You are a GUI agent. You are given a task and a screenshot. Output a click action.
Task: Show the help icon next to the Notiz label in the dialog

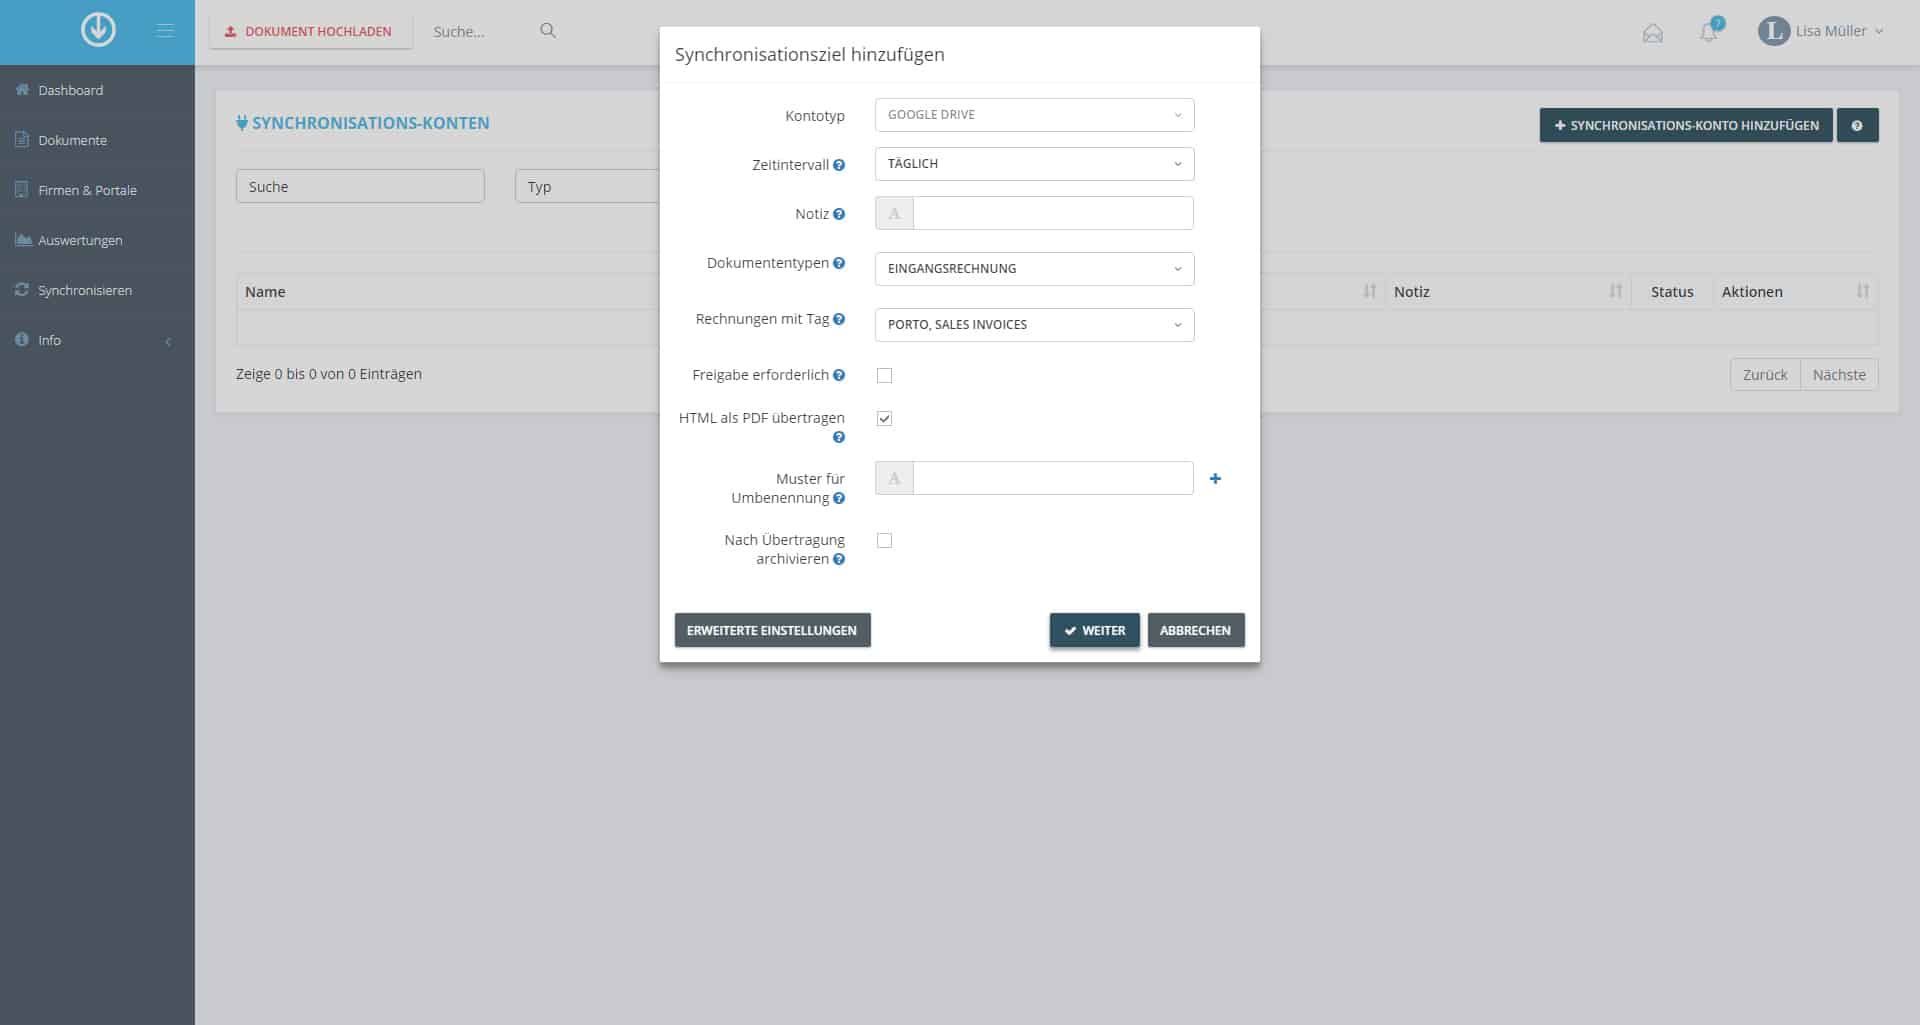click(x=839, y=214)
